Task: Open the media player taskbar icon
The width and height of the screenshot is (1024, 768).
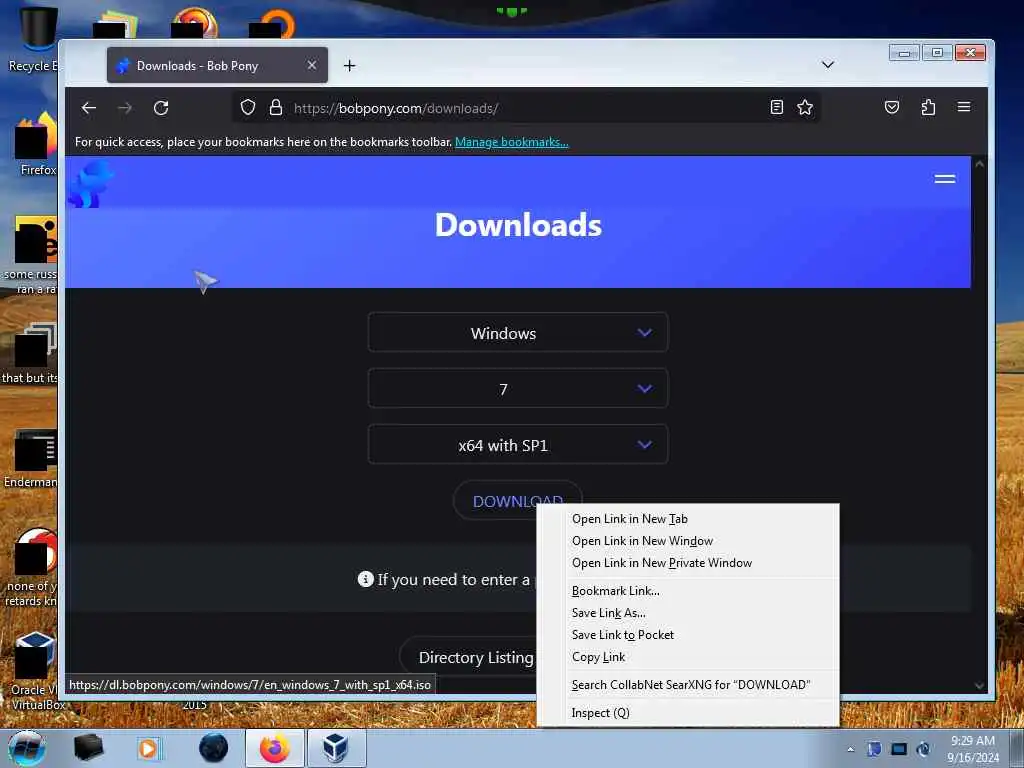Action: click(148, 748)
